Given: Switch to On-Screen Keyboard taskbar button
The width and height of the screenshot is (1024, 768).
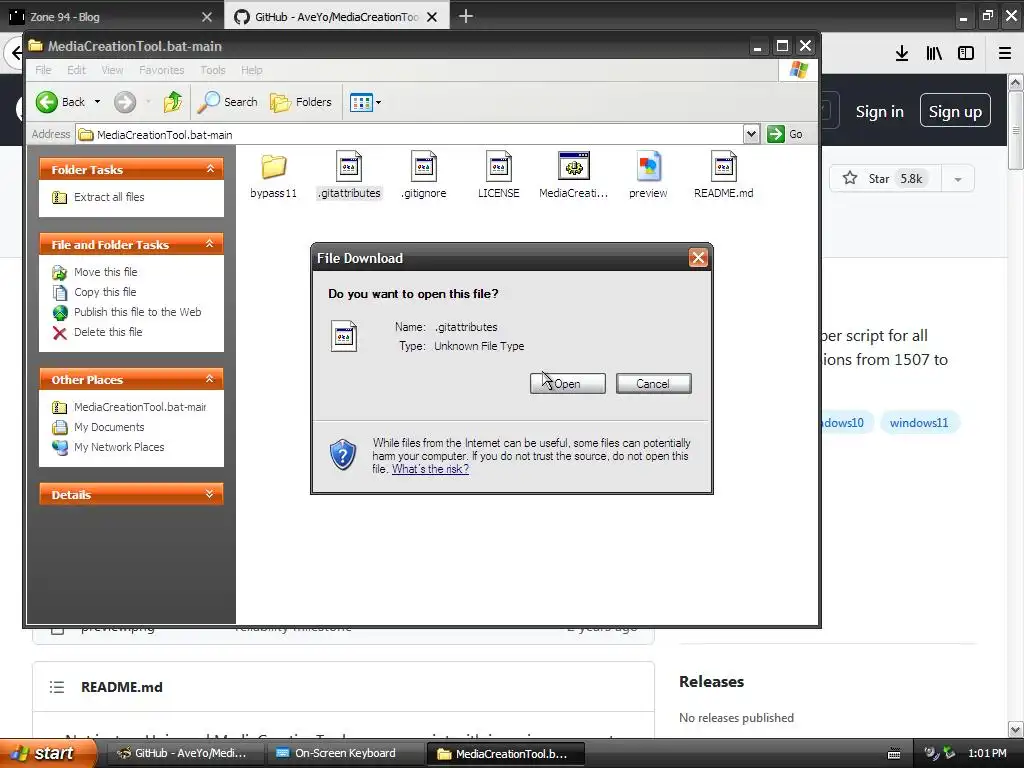Looking at the screenshot, I should (344, 753).
